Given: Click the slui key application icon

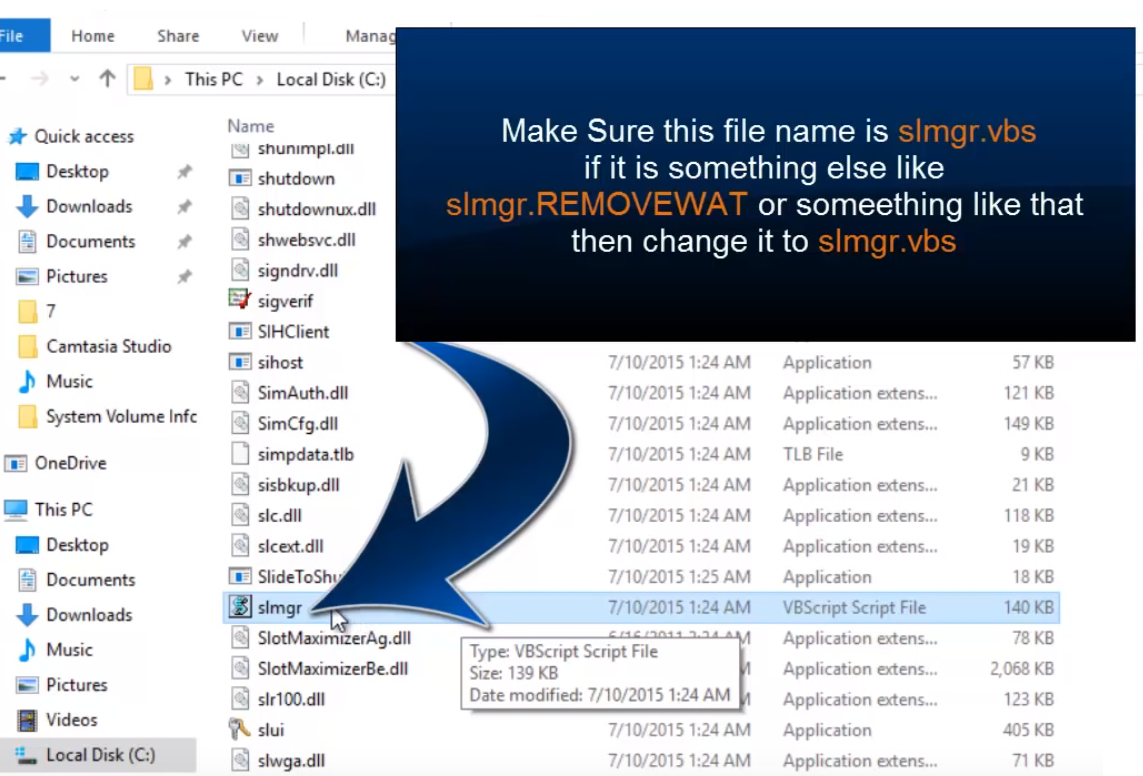Looking at the screenshot, I should coord(240,730).
